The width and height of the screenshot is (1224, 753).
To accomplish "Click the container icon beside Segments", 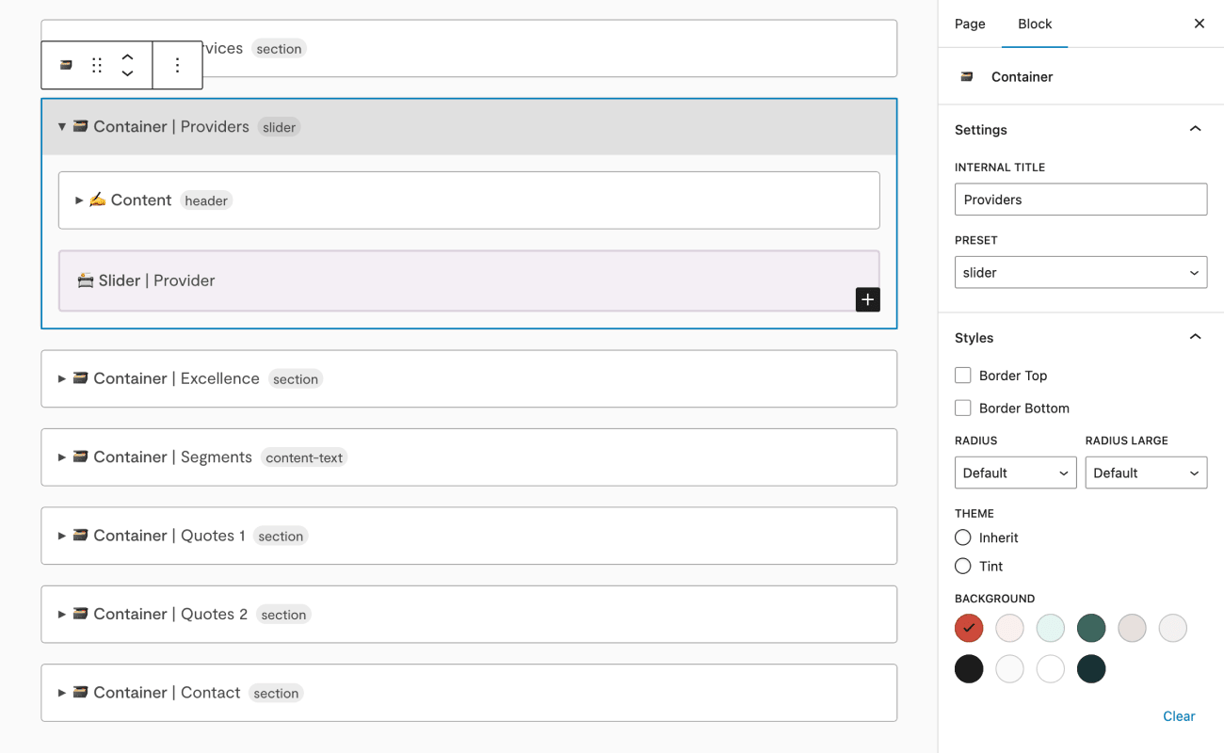I will [80, 456].
